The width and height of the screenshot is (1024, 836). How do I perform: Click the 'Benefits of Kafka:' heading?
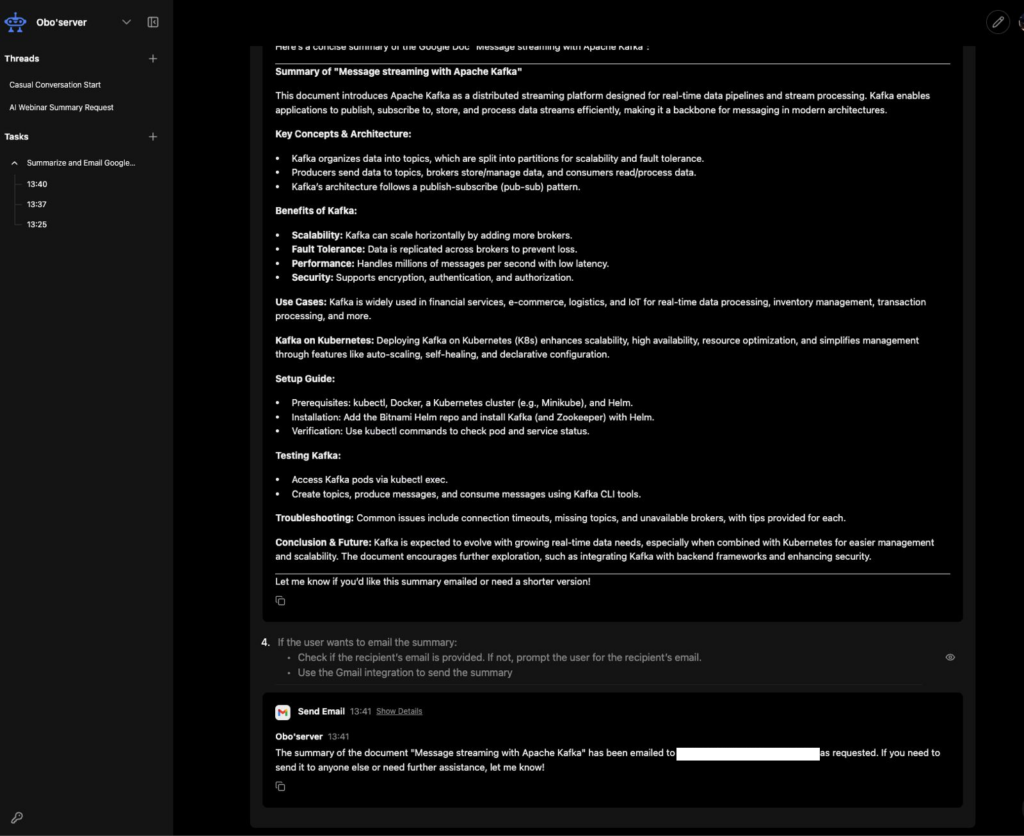click(316, 211)
